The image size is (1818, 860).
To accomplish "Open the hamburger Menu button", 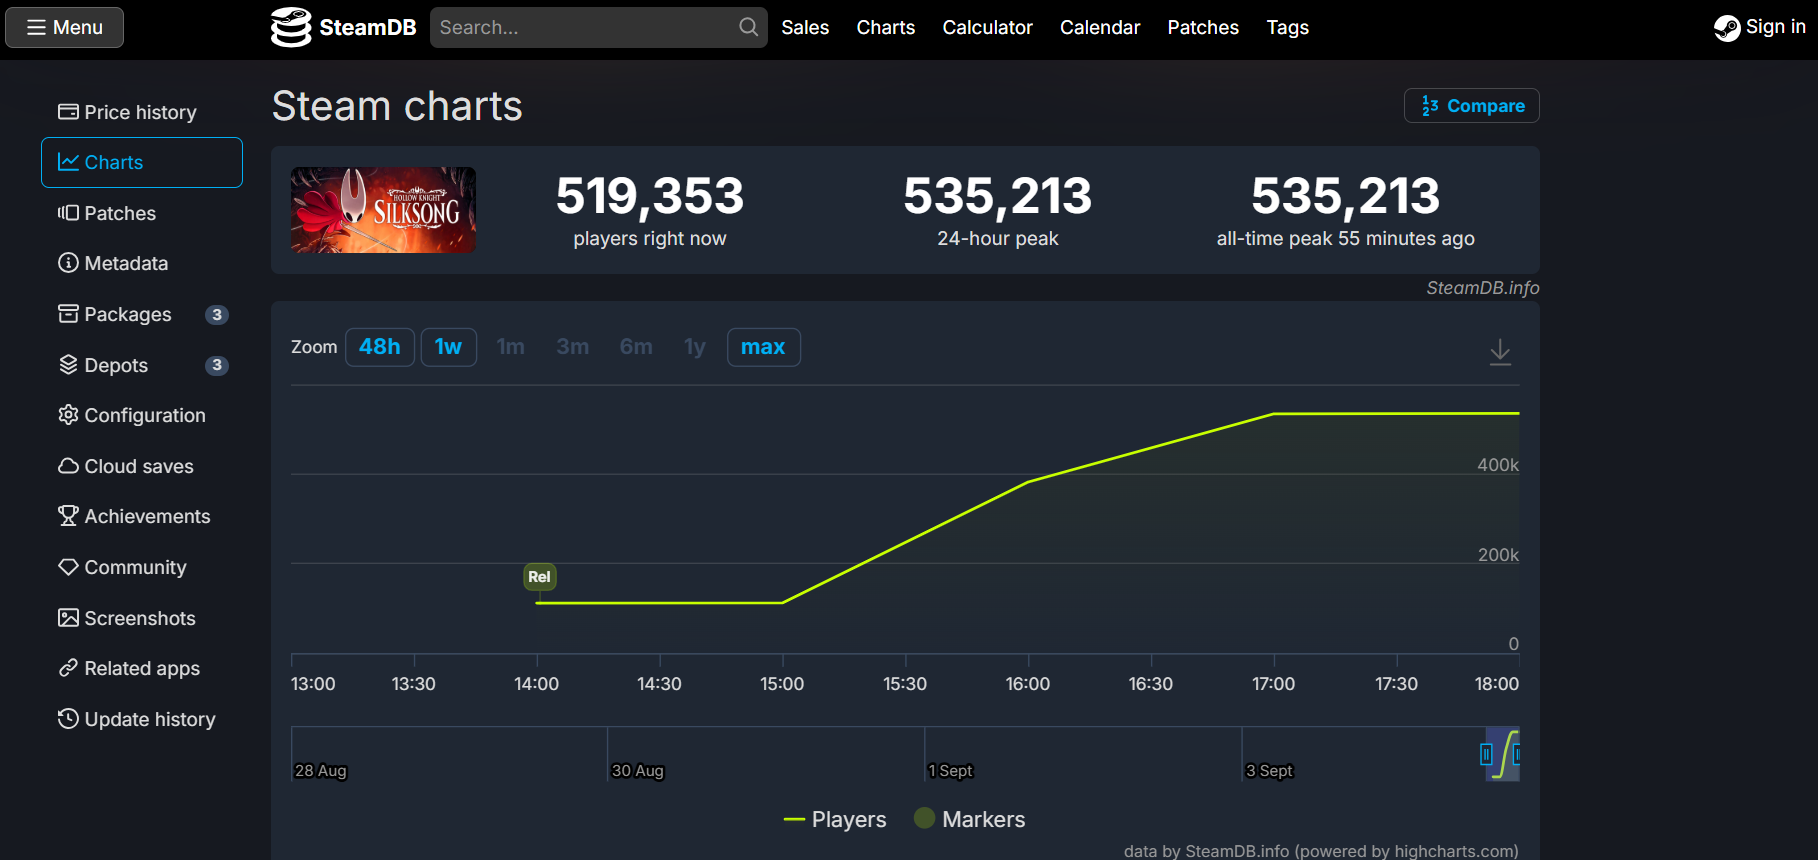I will (x=65, y=27).
